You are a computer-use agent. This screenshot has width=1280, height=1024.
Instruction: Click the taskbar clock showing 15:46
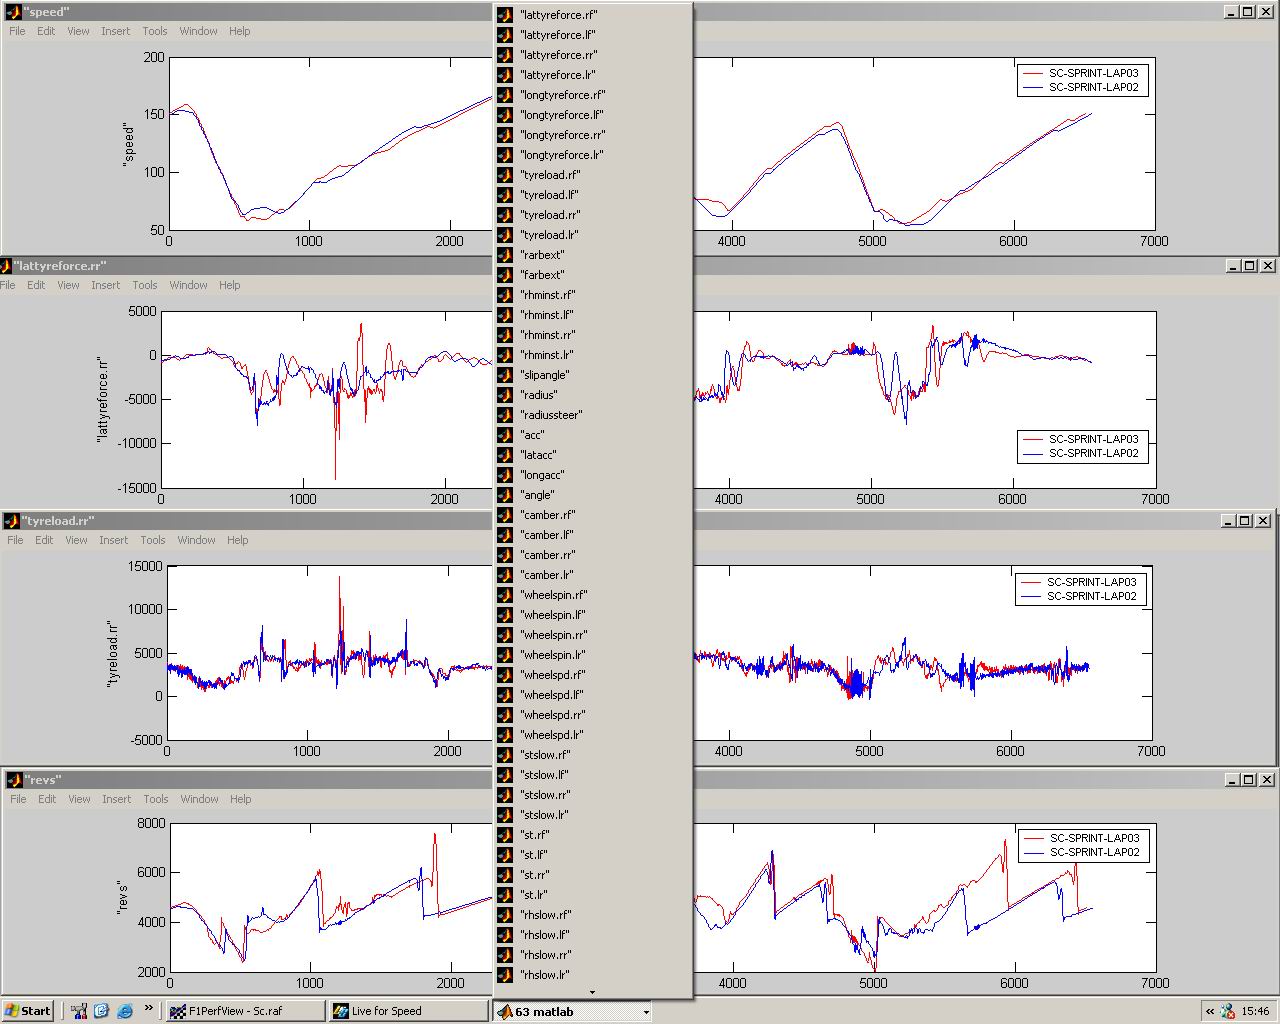coord(1256,1011)
